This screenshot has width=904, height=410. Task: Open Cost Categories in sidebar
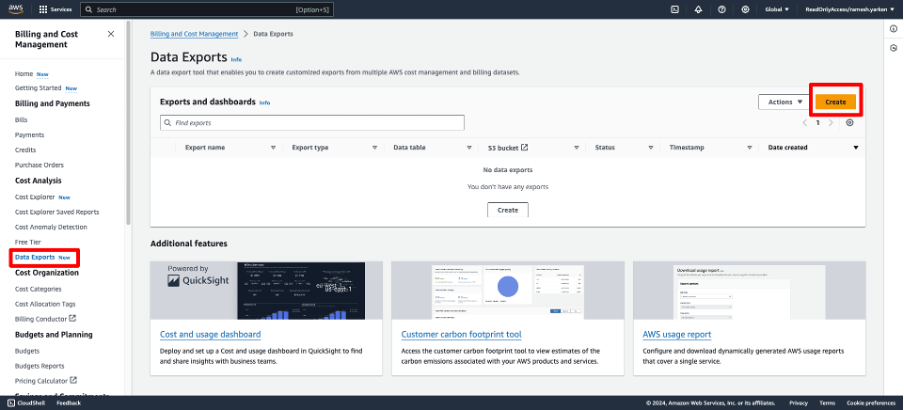[x=38, y=289]
